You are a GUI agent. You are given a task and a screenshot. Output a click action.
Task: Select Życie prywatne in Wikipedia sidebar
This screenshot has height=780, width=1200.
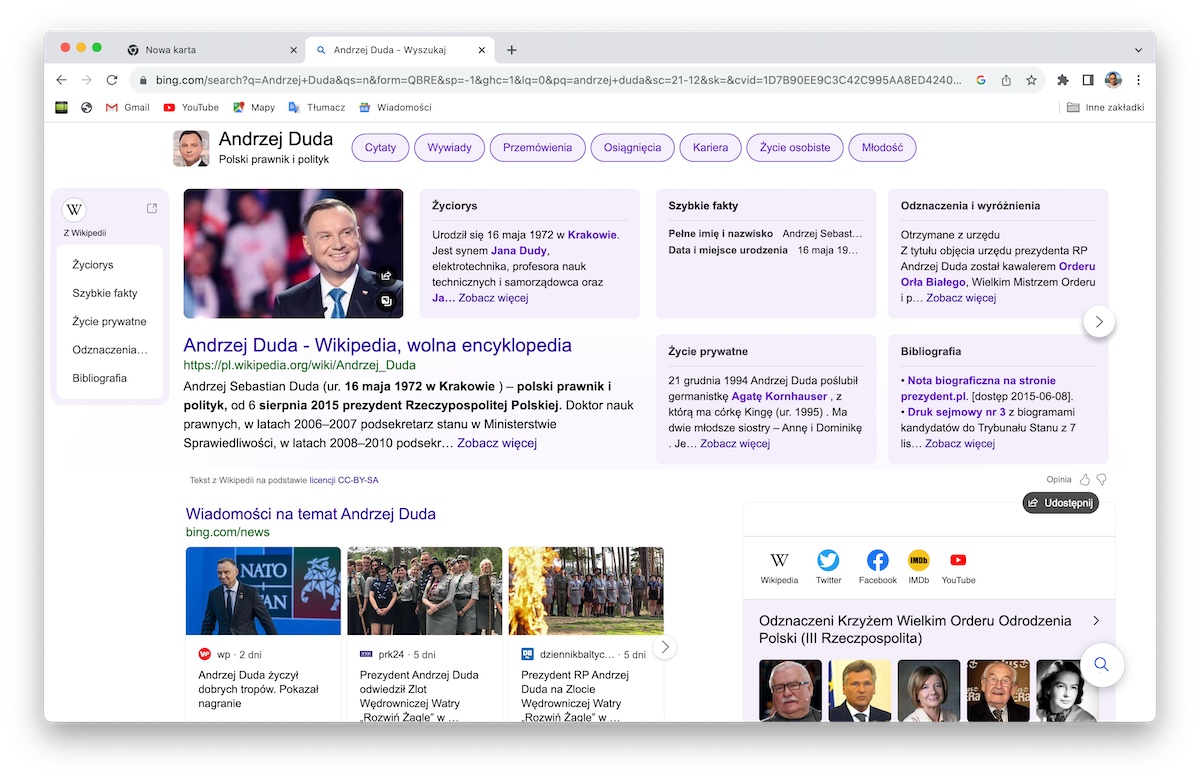point(109,322)
